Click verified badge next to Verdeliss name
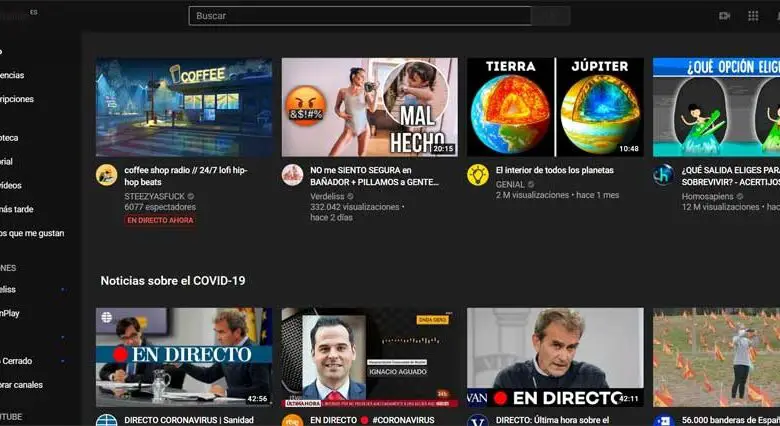 pyautogui.click(x=350, y=196)
